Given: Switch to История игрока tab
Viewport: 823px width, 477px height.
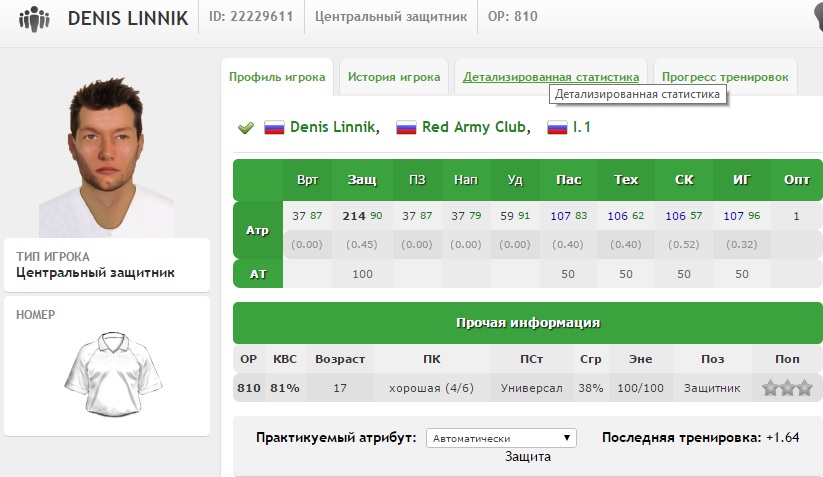Looking at the screenshot, I should pyautogui.click(x=394, y=77).
